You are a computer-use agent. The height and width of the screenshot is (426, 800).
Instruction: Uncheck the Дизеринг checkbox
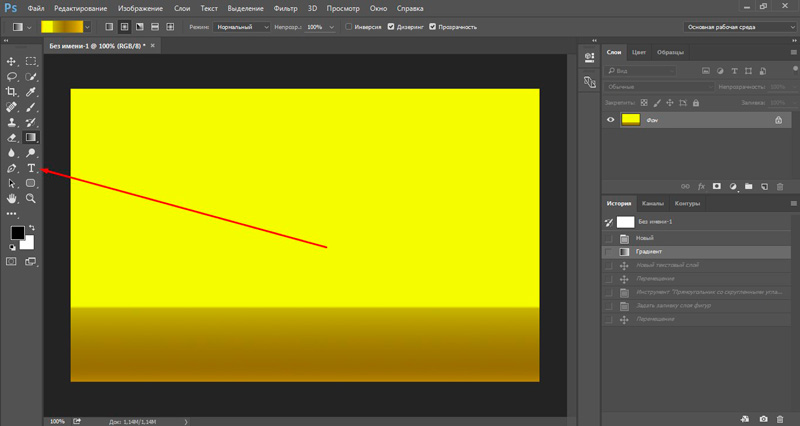coord(391,27)
